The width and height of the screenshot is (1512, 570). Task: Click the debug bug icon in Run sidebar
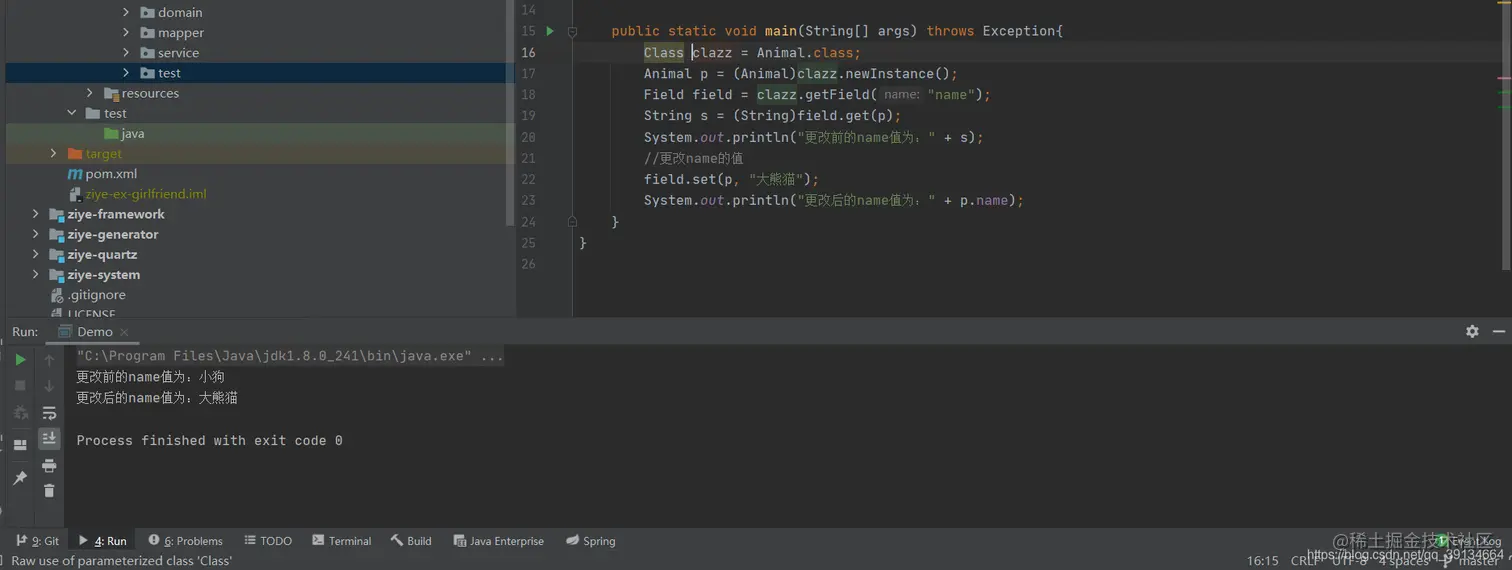click(20, 412)
